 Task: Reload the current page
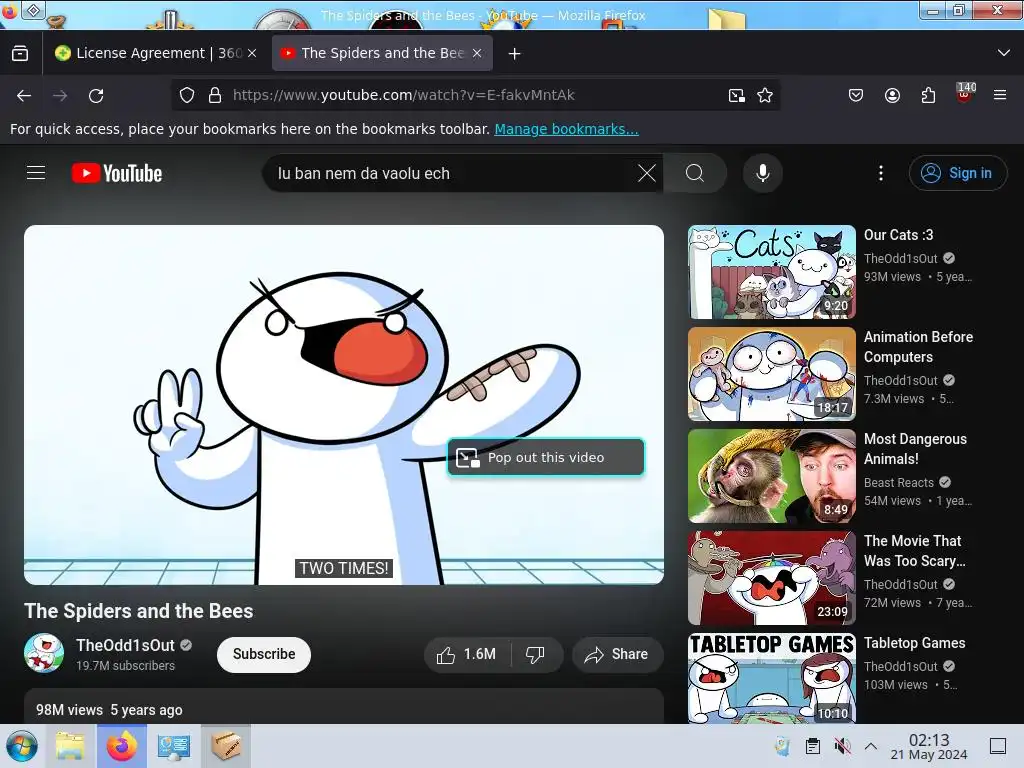(96, 96)
